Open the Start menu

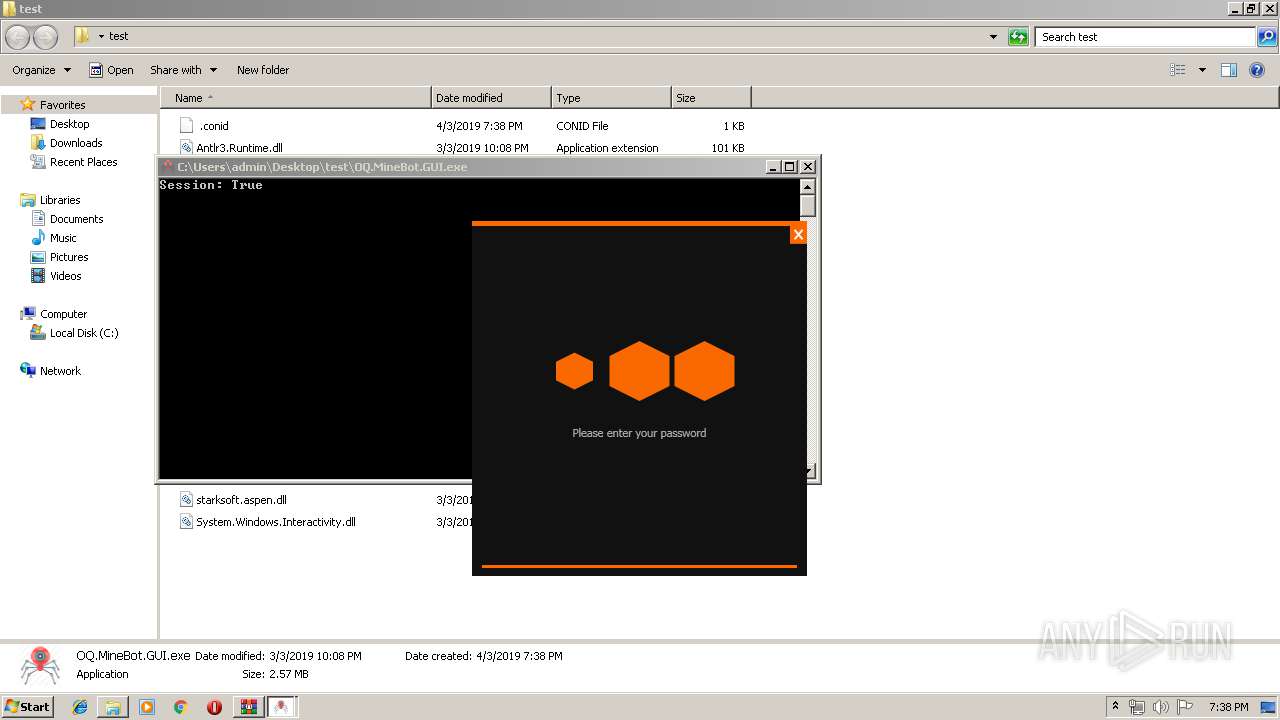(x=28, y=707)
